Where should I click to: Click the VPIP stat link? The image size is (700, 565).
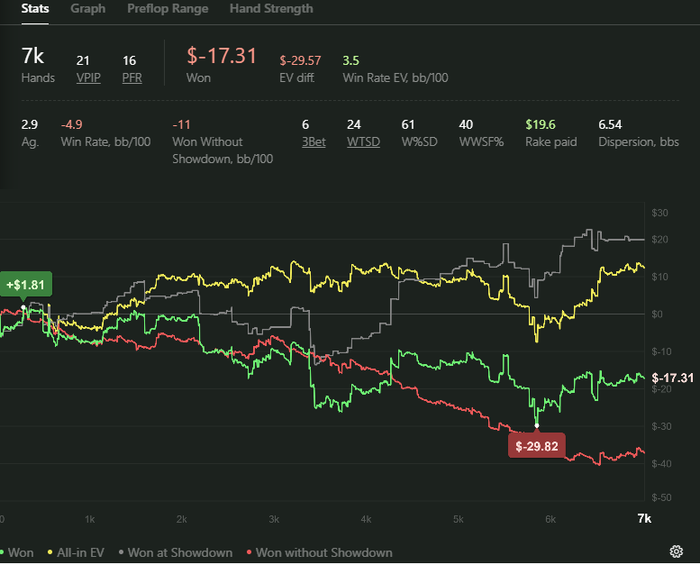click(88, 78)
